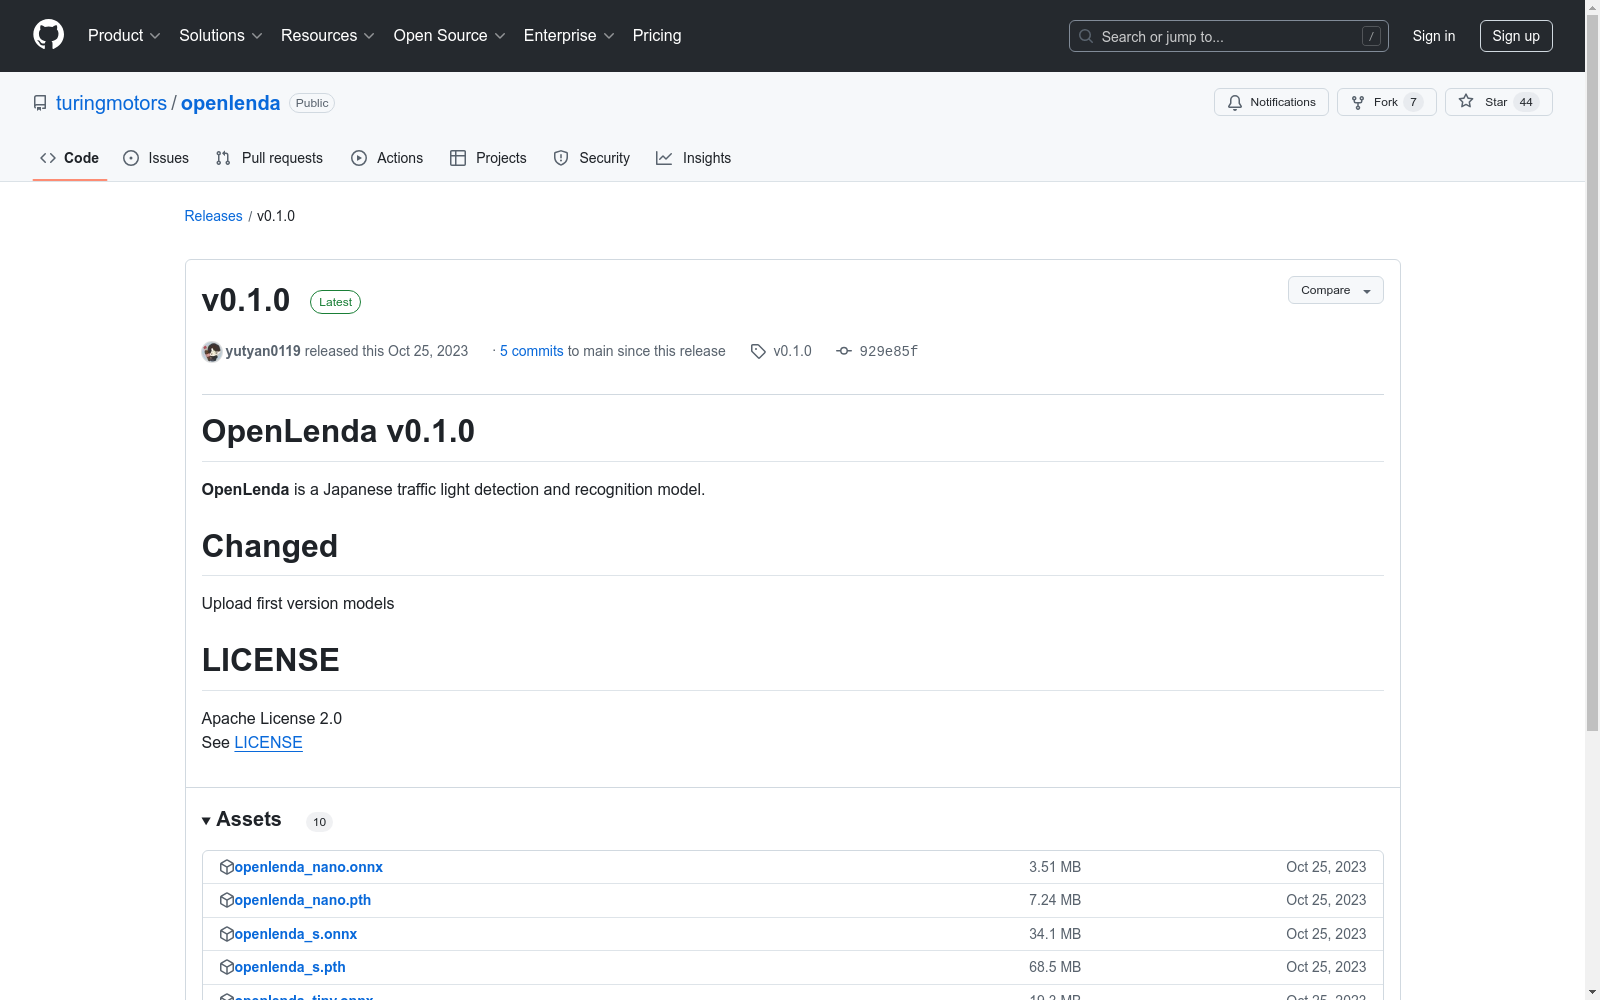Click package icon for openlenda_nano.onnx

pos(227,867)
